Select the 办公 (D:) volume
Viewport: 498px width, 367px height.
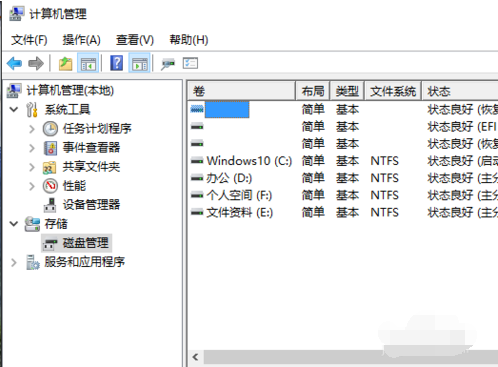coord(229,178)
